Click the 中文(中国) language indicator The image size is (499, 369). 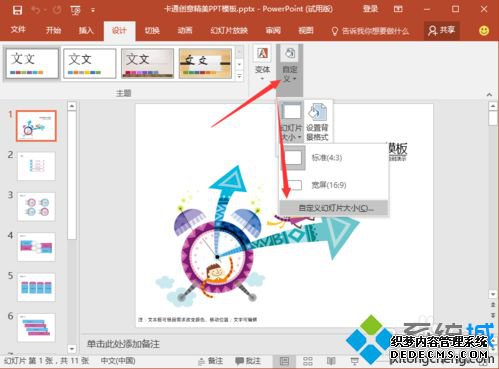pos(118,361)
